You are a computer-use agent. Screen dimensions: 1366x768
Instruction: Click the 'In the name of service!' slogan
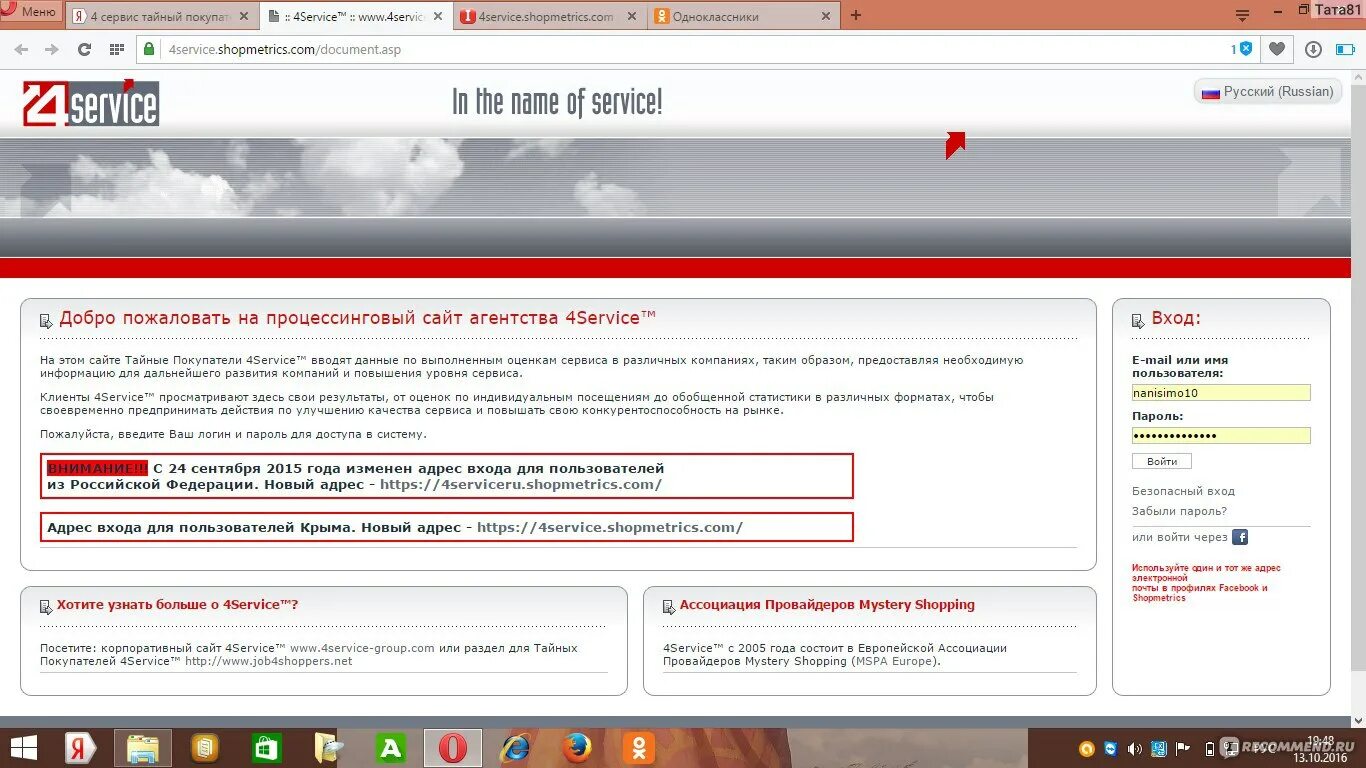tap(557, 102)
